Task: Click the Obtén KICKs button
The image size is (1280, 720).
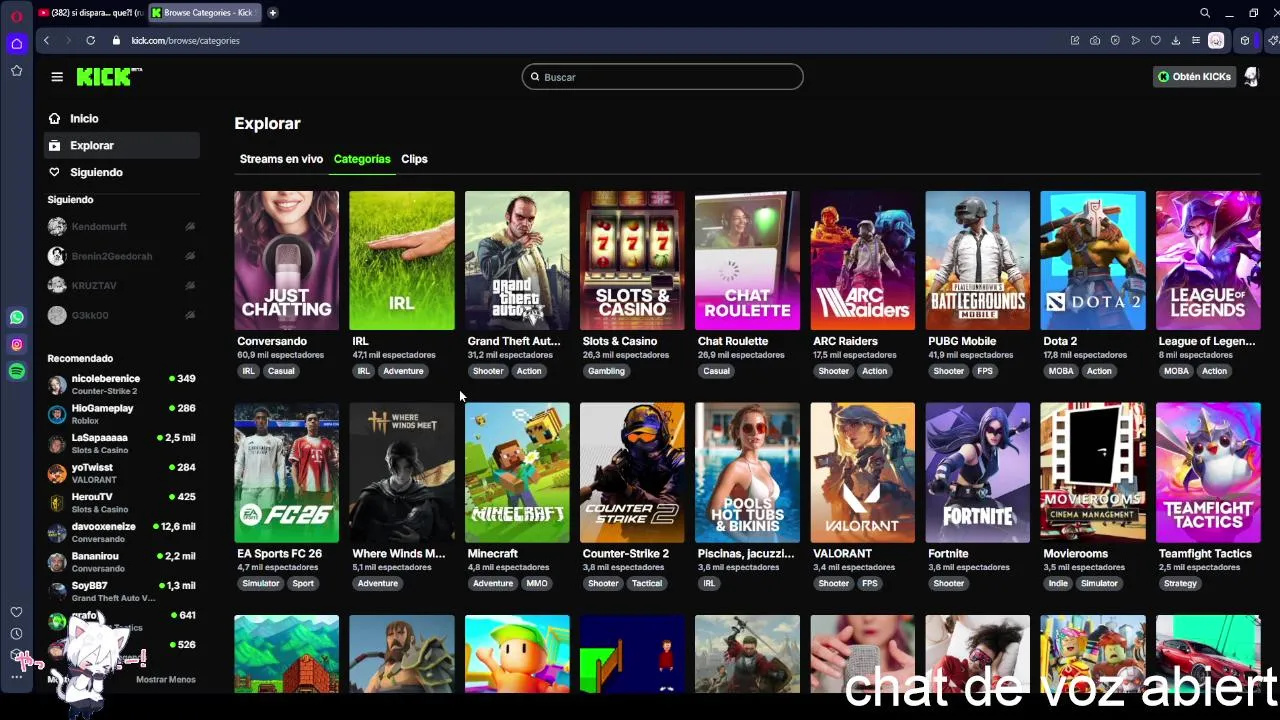Action: [1194, 77]
